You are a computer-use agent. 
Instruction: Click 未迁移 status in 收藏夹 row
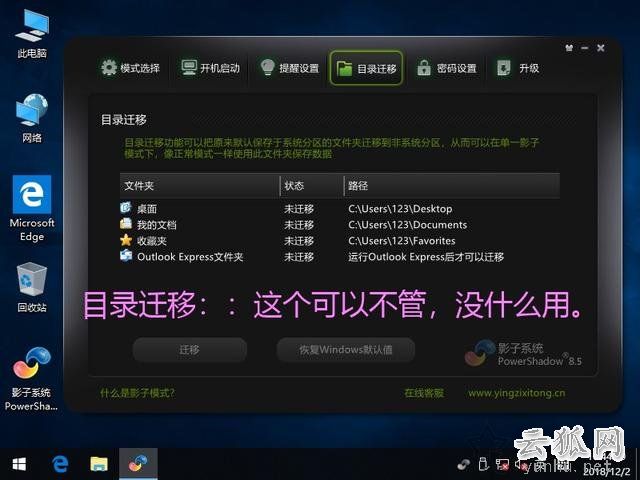tap(299, 241)
